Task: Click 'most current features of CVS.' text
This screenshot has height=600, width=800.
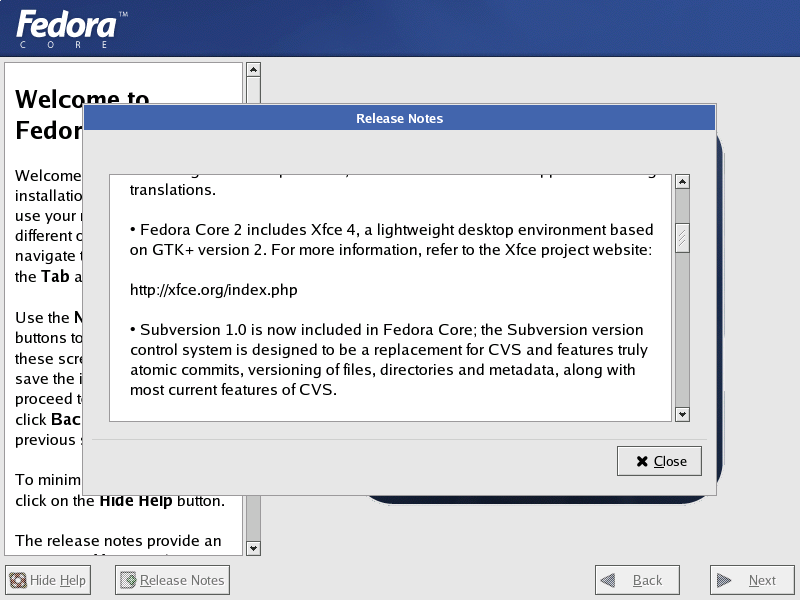Action: tap(233, 390)
